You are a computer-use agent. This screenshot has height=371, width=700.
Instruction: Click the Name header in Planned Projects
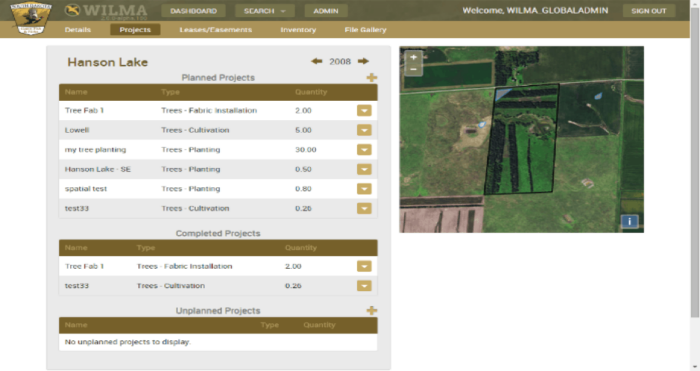click(76, 92)
